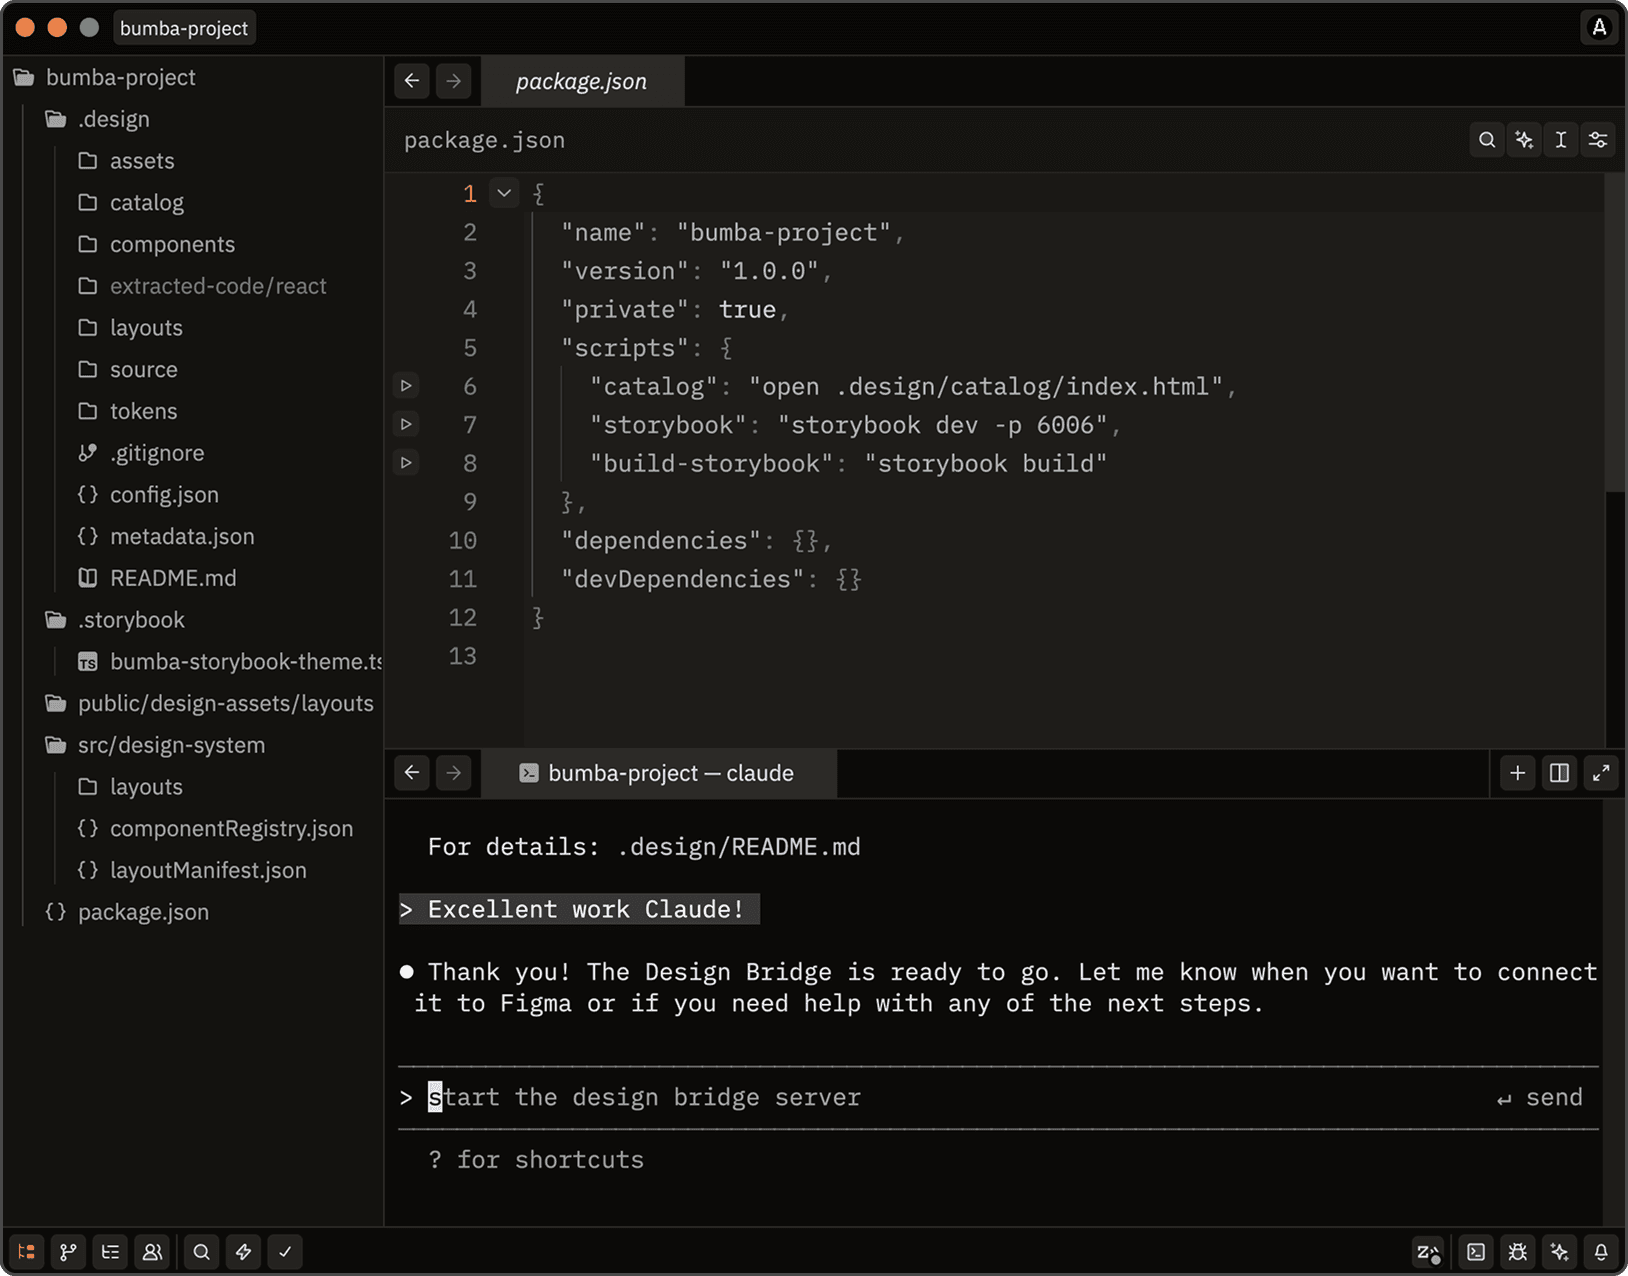Screen dimensions: 1628x1276
Task: Go forward in terminal pane history
Action: 454,773
